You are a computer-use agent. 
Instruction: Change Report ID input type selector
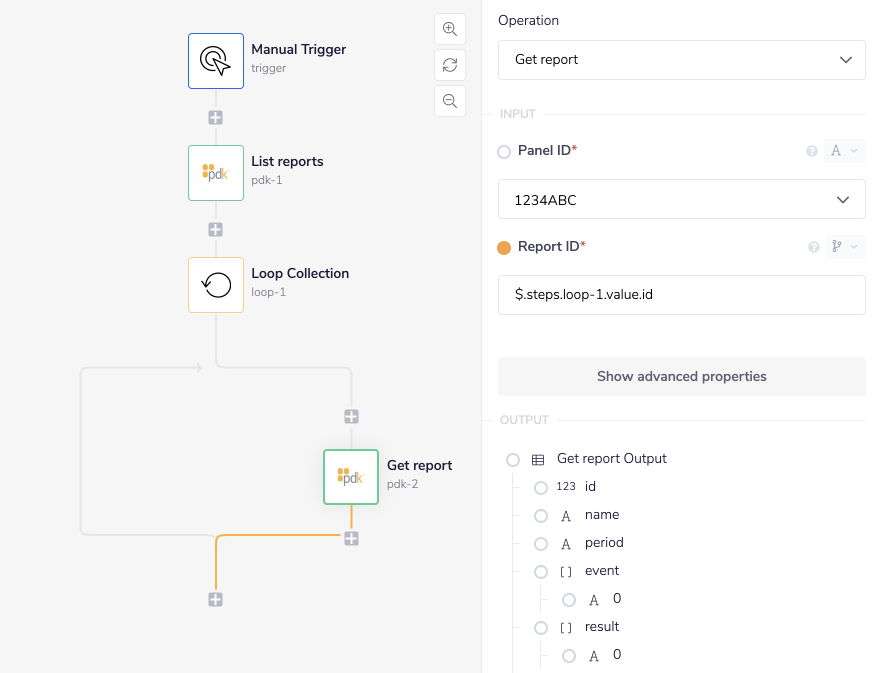tap(844, 247)
